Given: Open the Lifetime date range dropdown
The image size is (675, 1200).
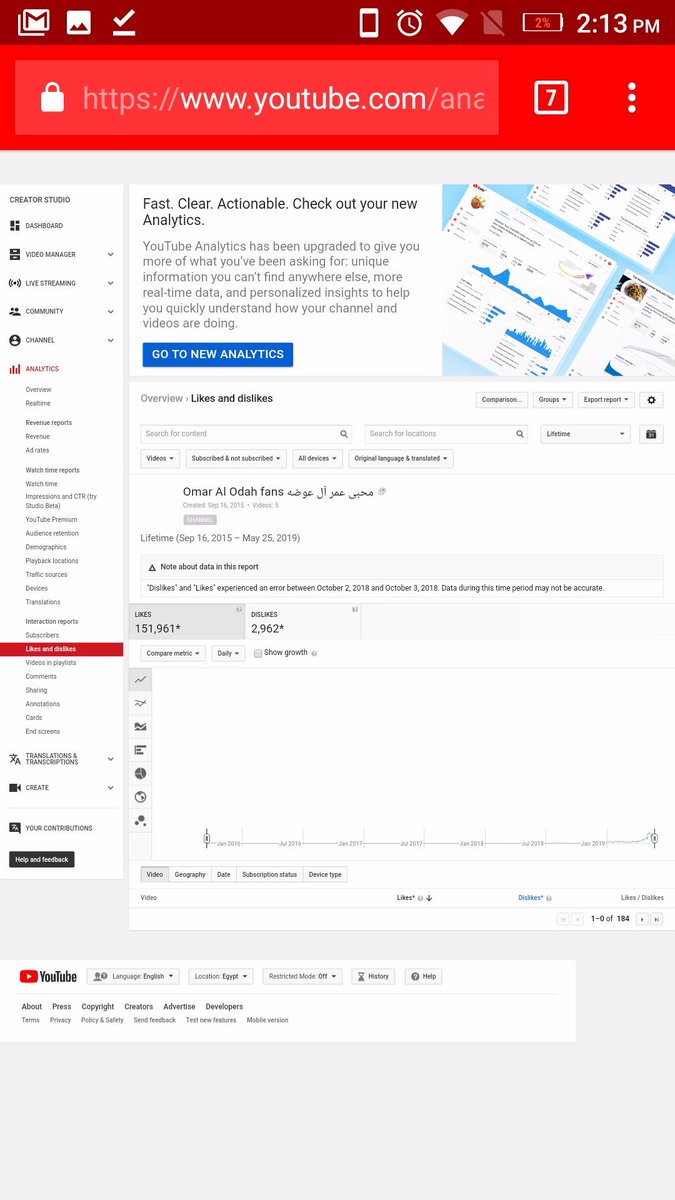Looking at the screenshot, I should (586, 434).
